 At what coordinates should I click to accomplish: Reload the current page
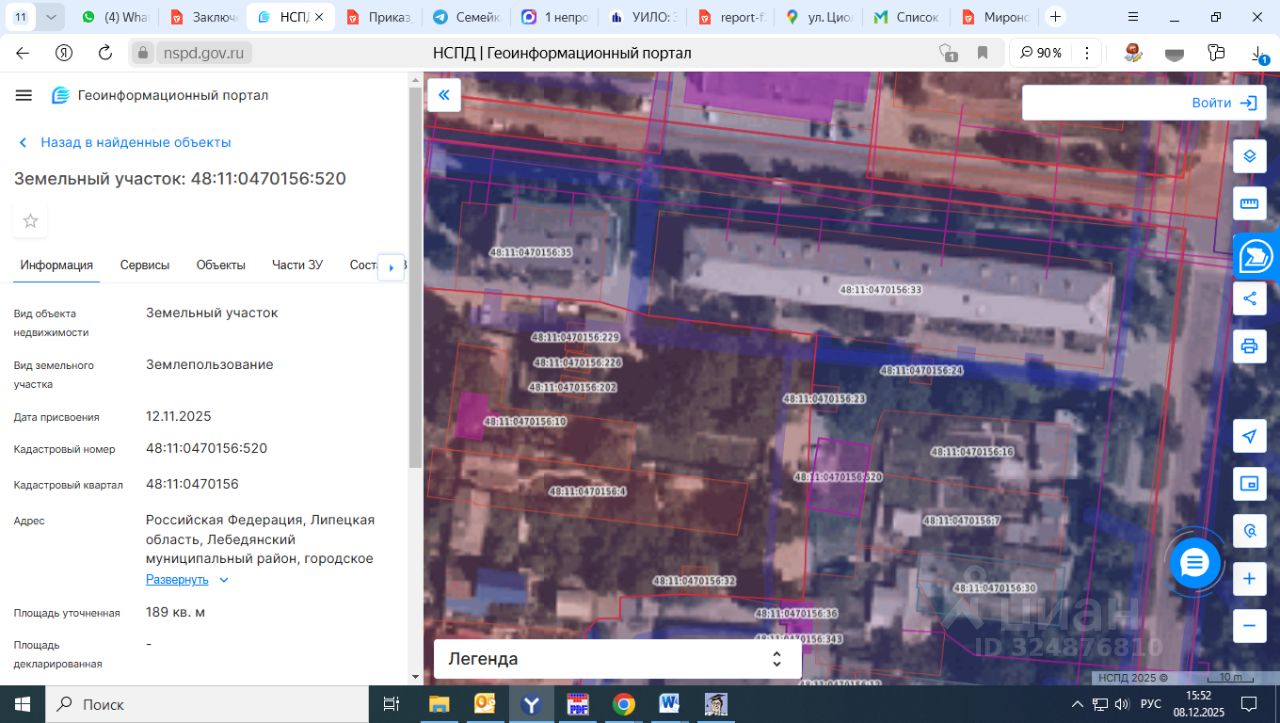(105, 53)
